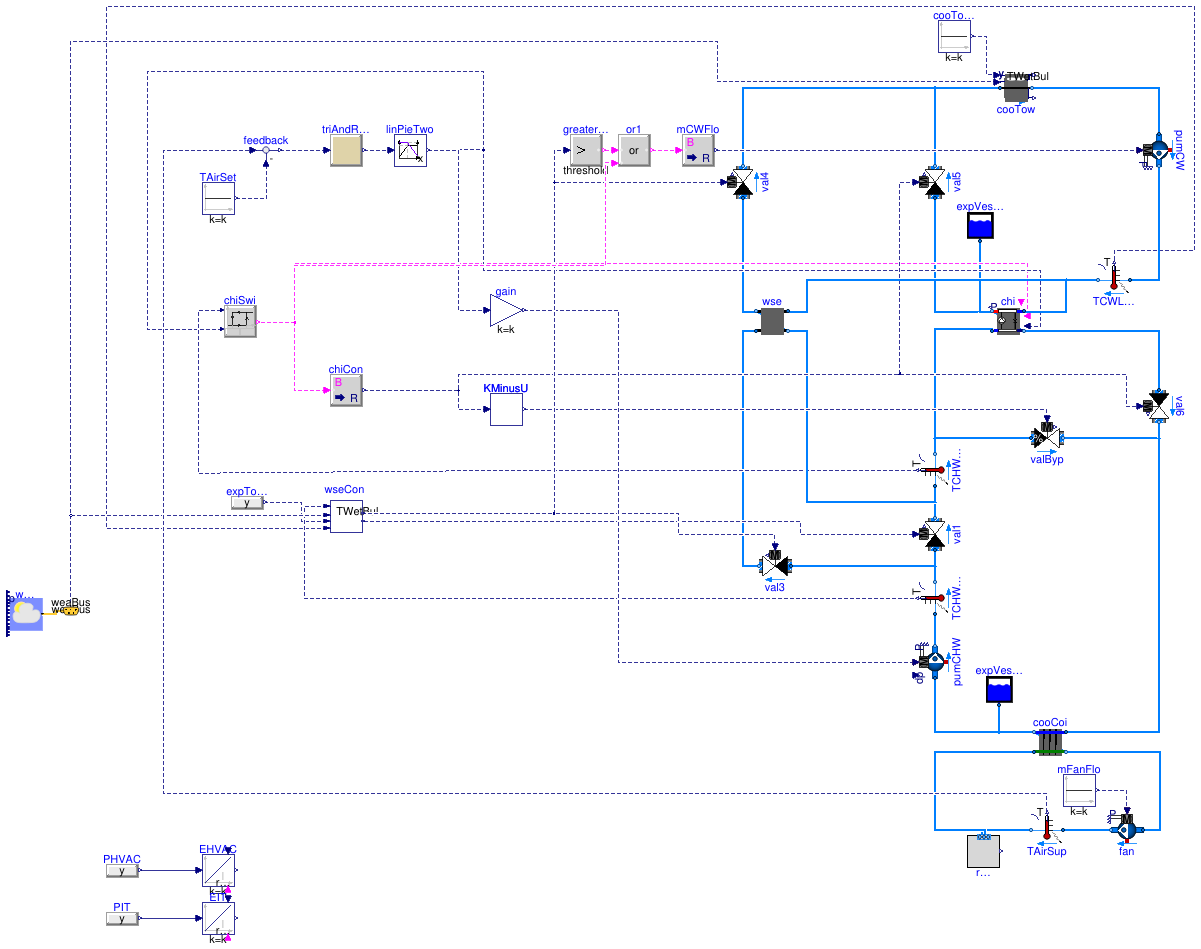1201x949 pixels.
Task: Select the val1 valve
Action: pyautogui.click(x=933, y=534)
